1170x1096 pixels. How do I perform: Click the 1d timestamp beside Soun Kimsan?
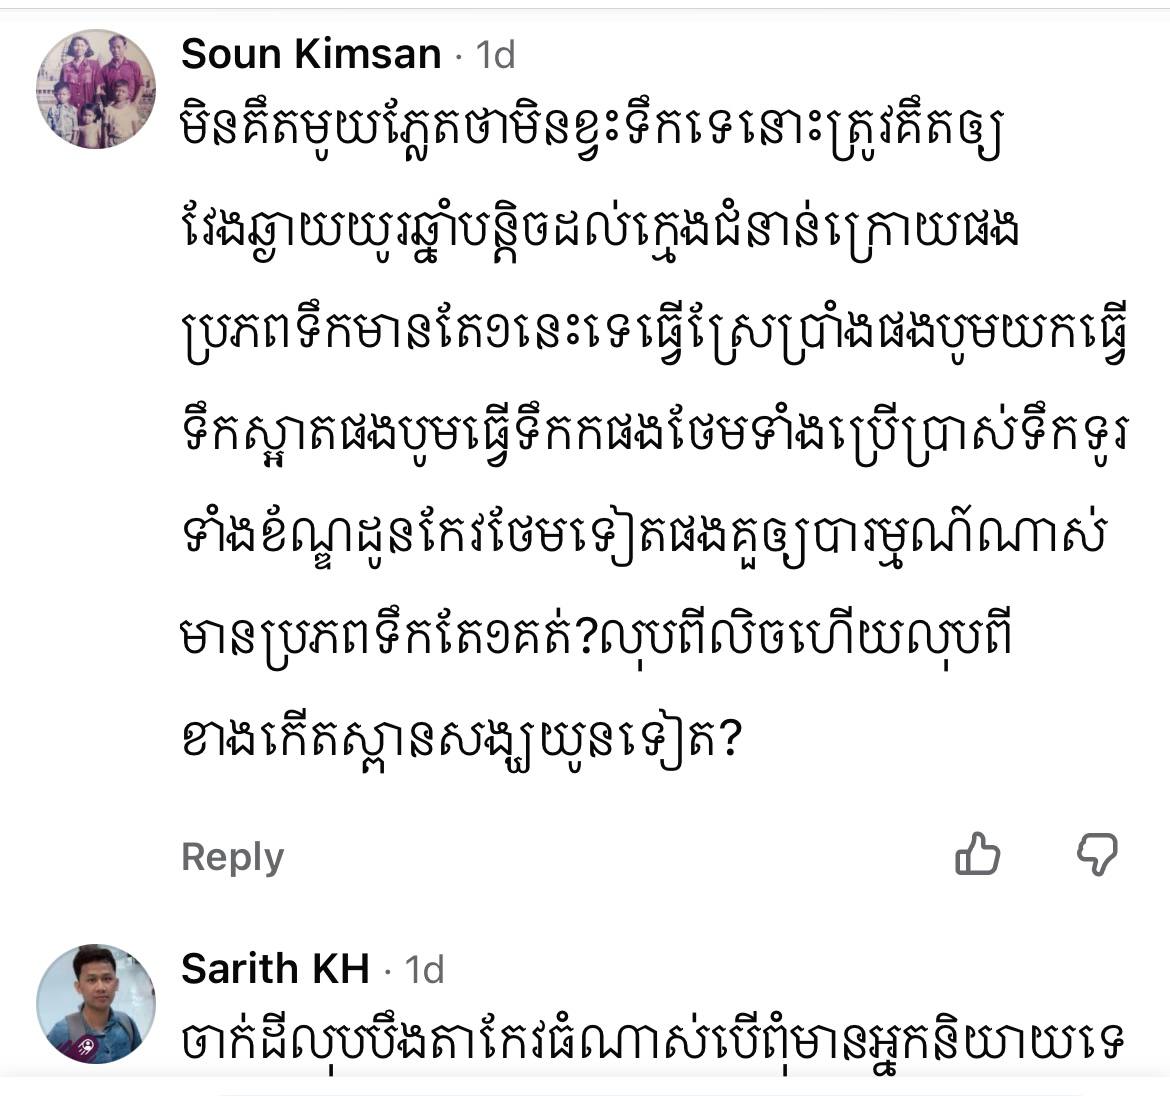(495, 55)
